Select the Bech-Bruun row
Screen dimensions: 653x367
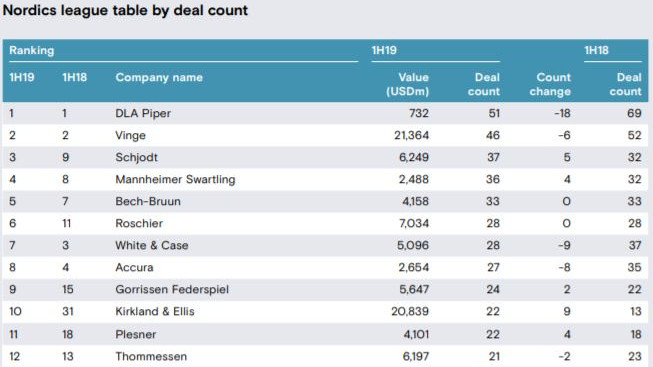click(x=325, y=201)
